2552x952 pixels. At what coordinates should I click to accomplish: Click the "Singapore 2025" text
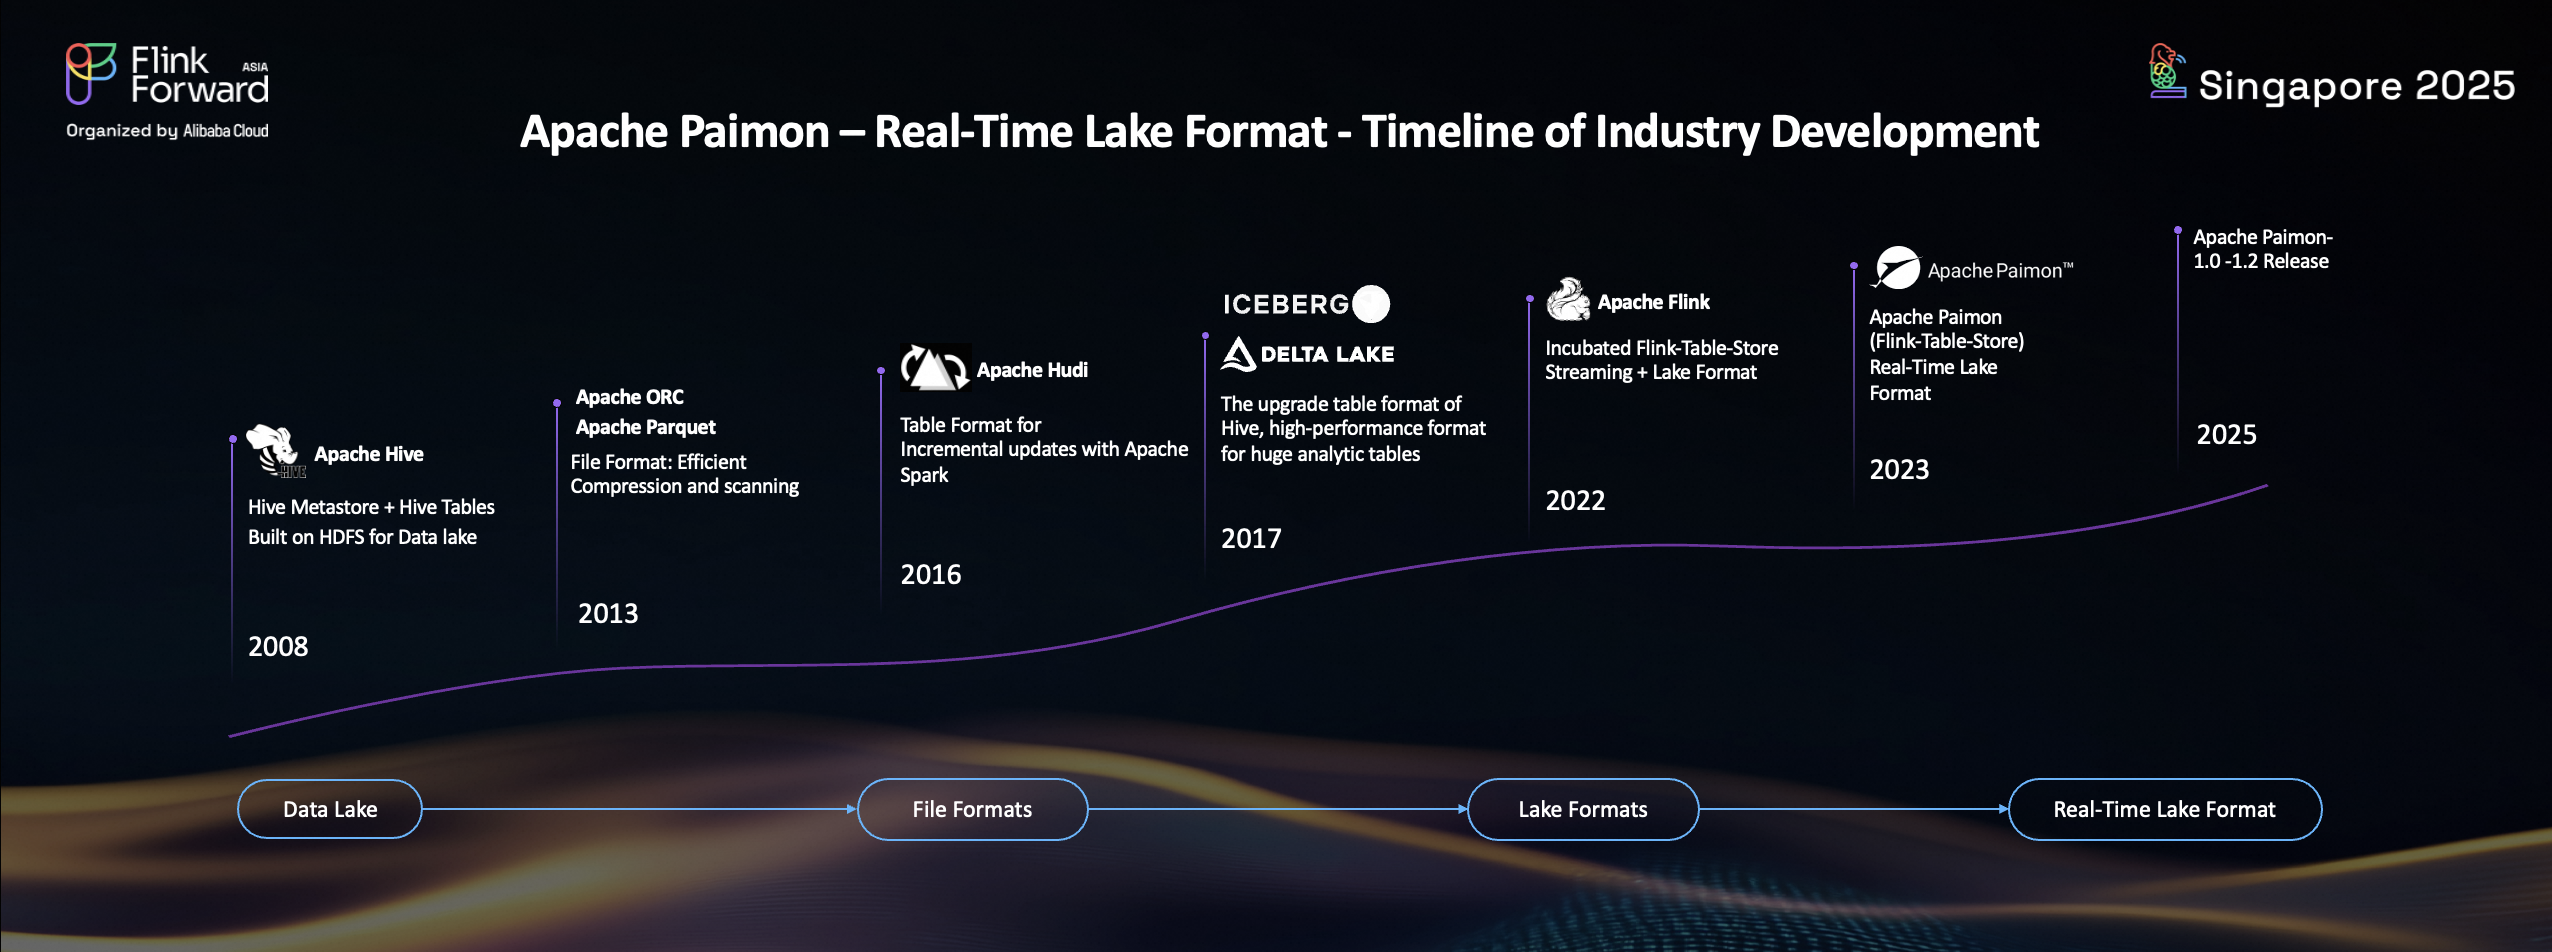[2357, 86]
